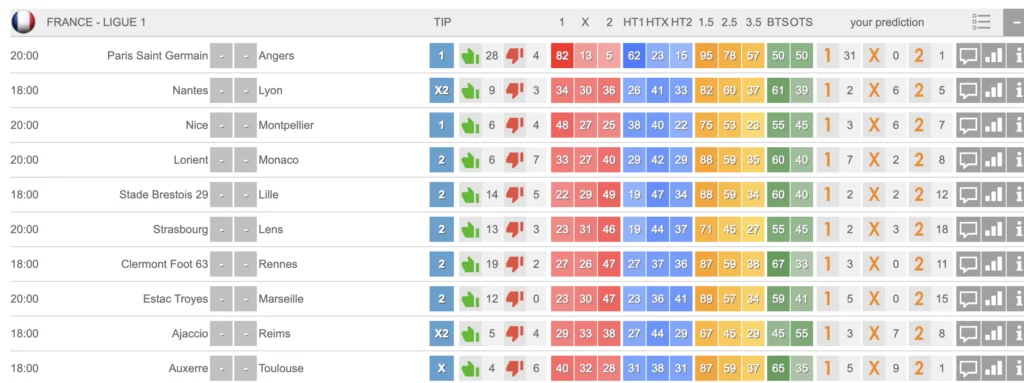
Task: Click thumbs up for Strasbourg vs Lens
Action: pos(470,229)
